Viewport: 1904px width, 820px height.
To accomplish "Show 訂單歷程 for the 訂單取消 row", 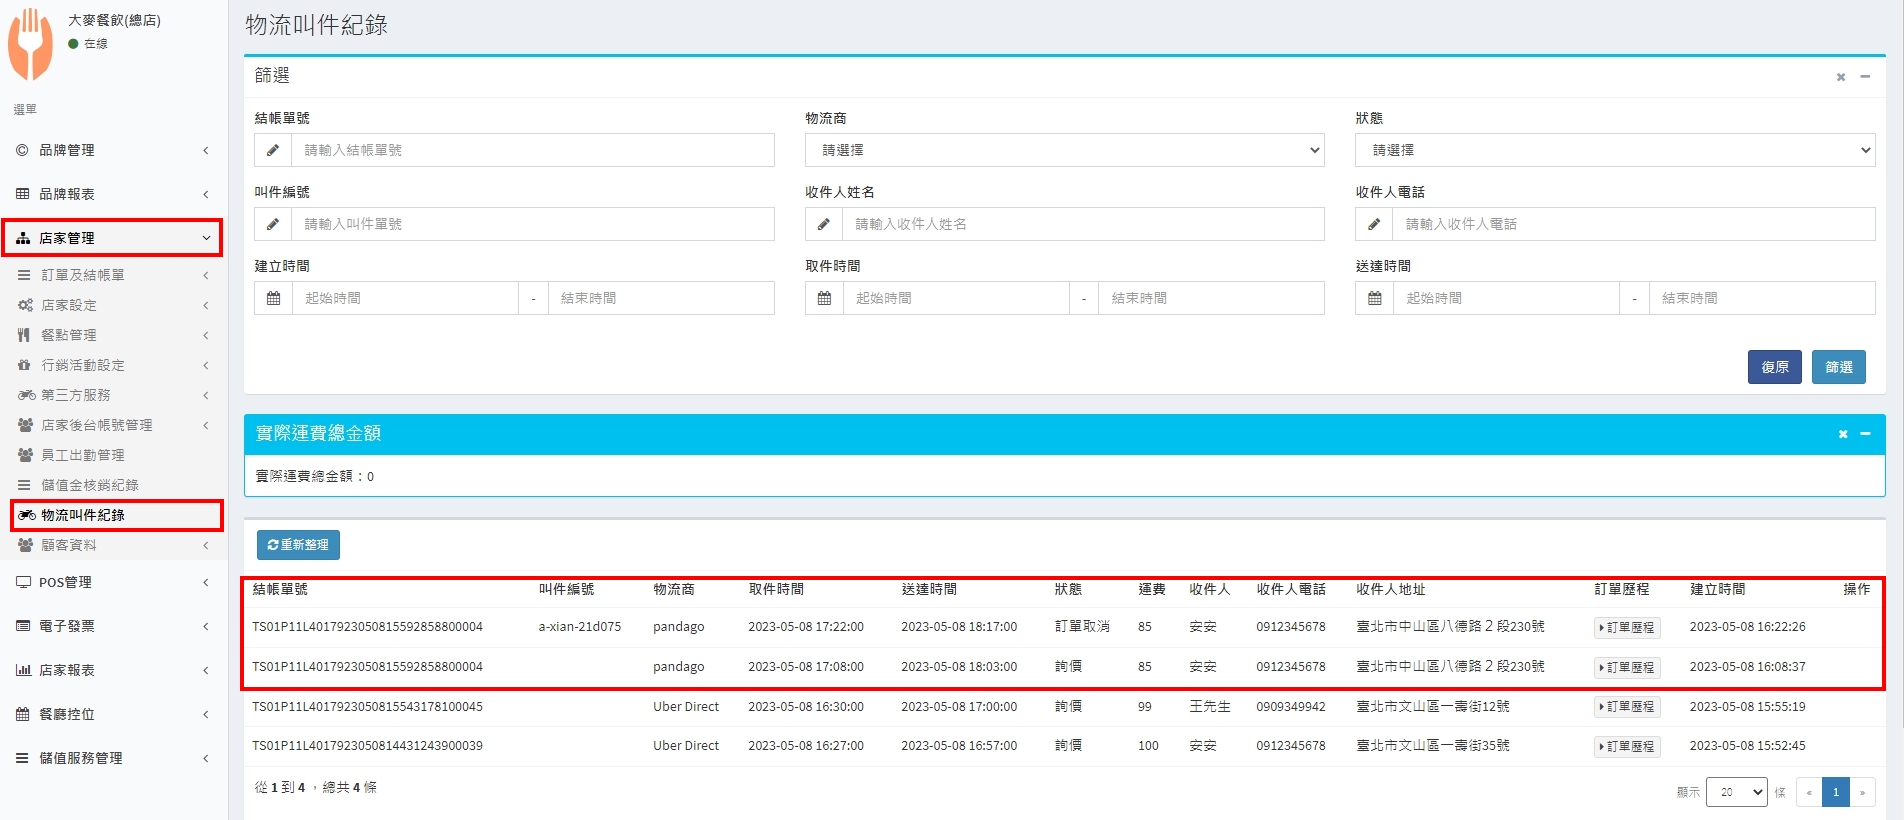I will pos(1626,628).
